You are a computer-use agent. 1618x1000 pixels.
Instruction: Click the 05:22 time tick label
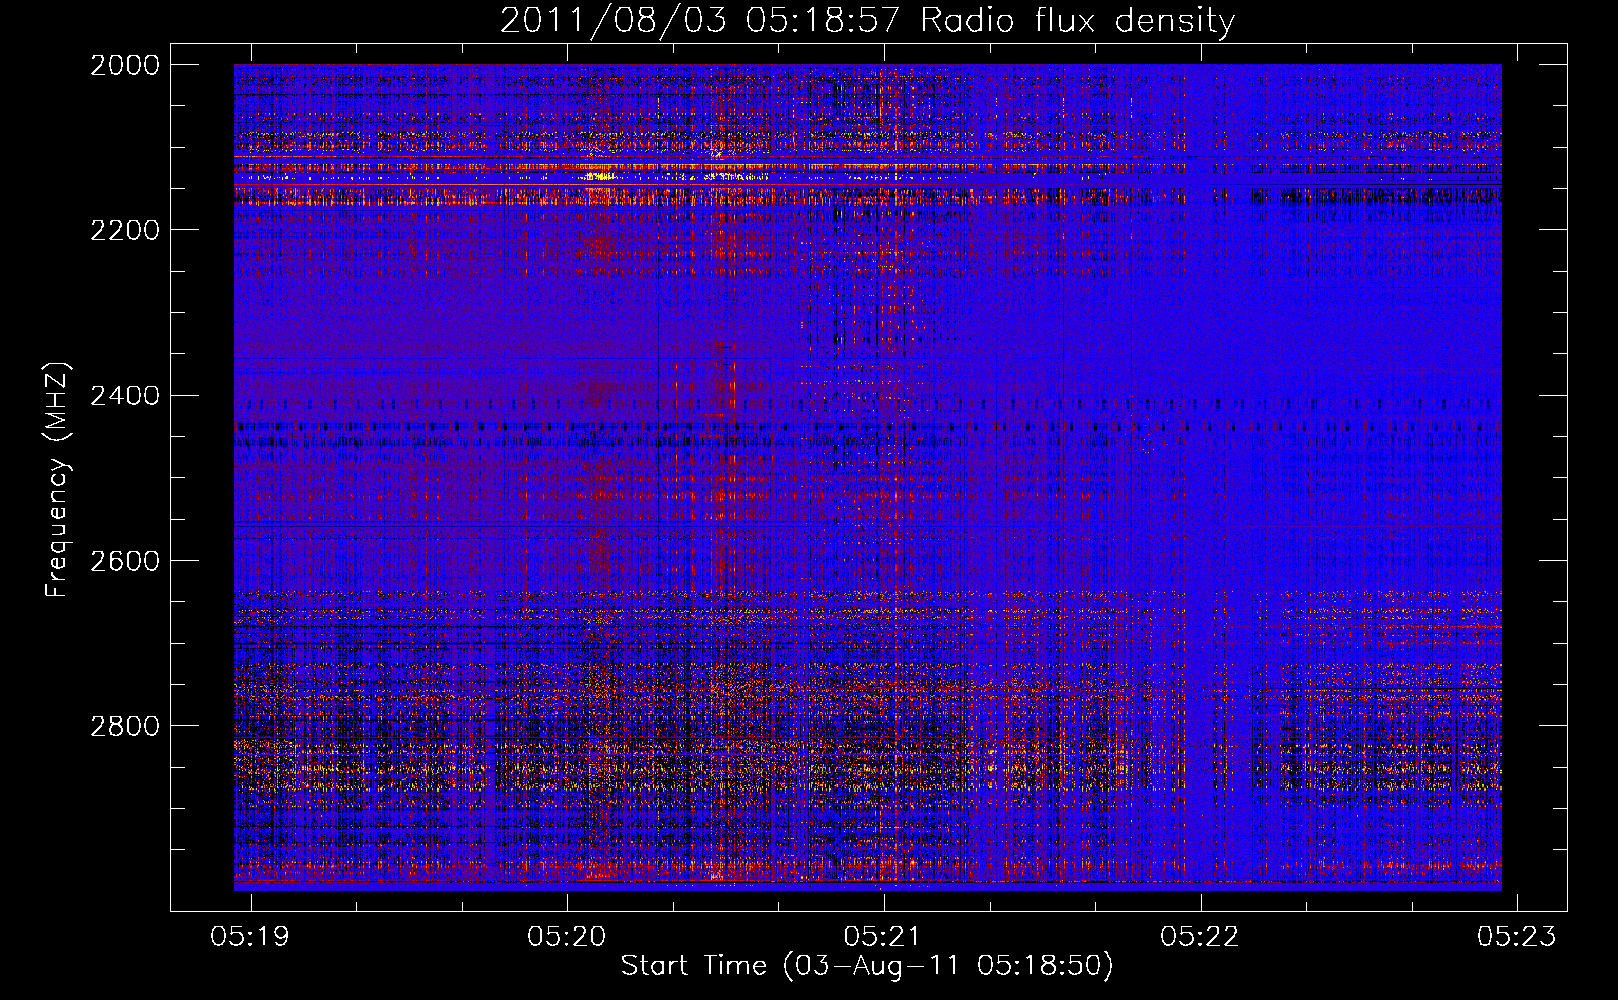click(x=1200, y=936)
